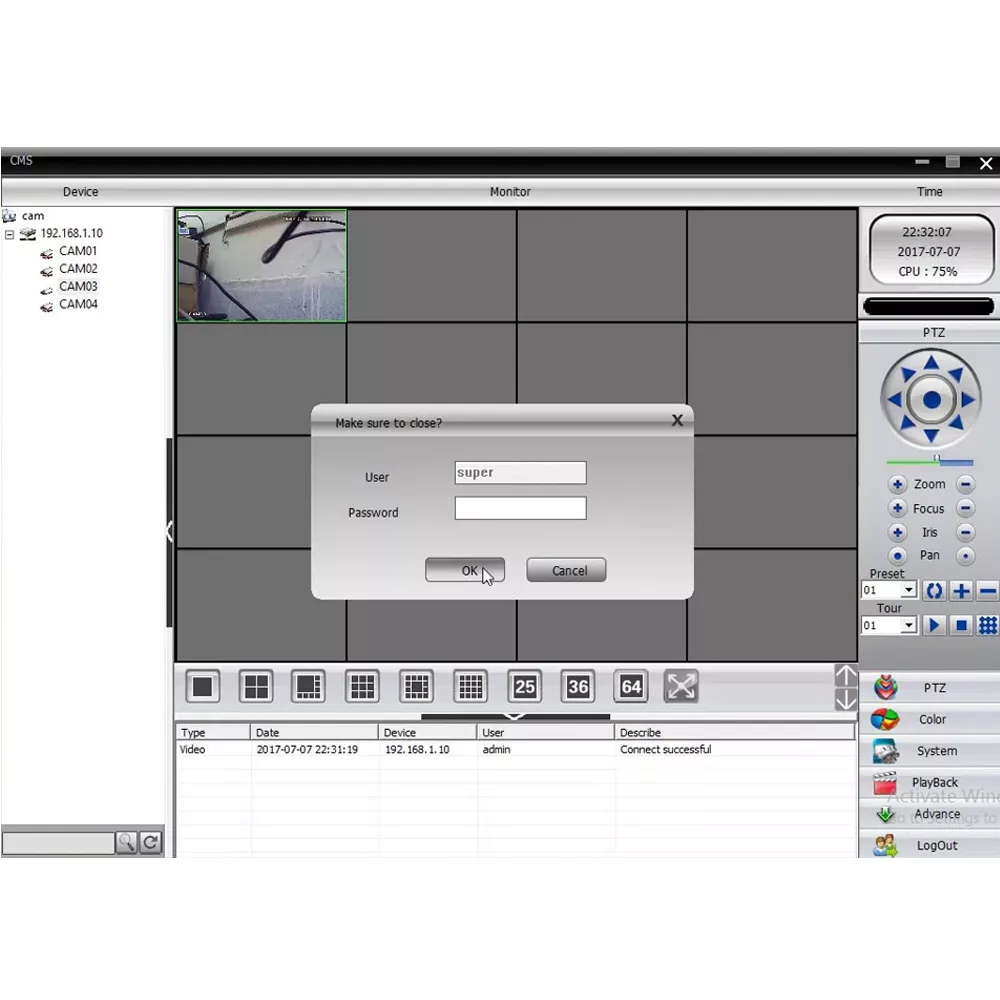Click the Password input field
1000x1000 pixels.
click(520, 509)
